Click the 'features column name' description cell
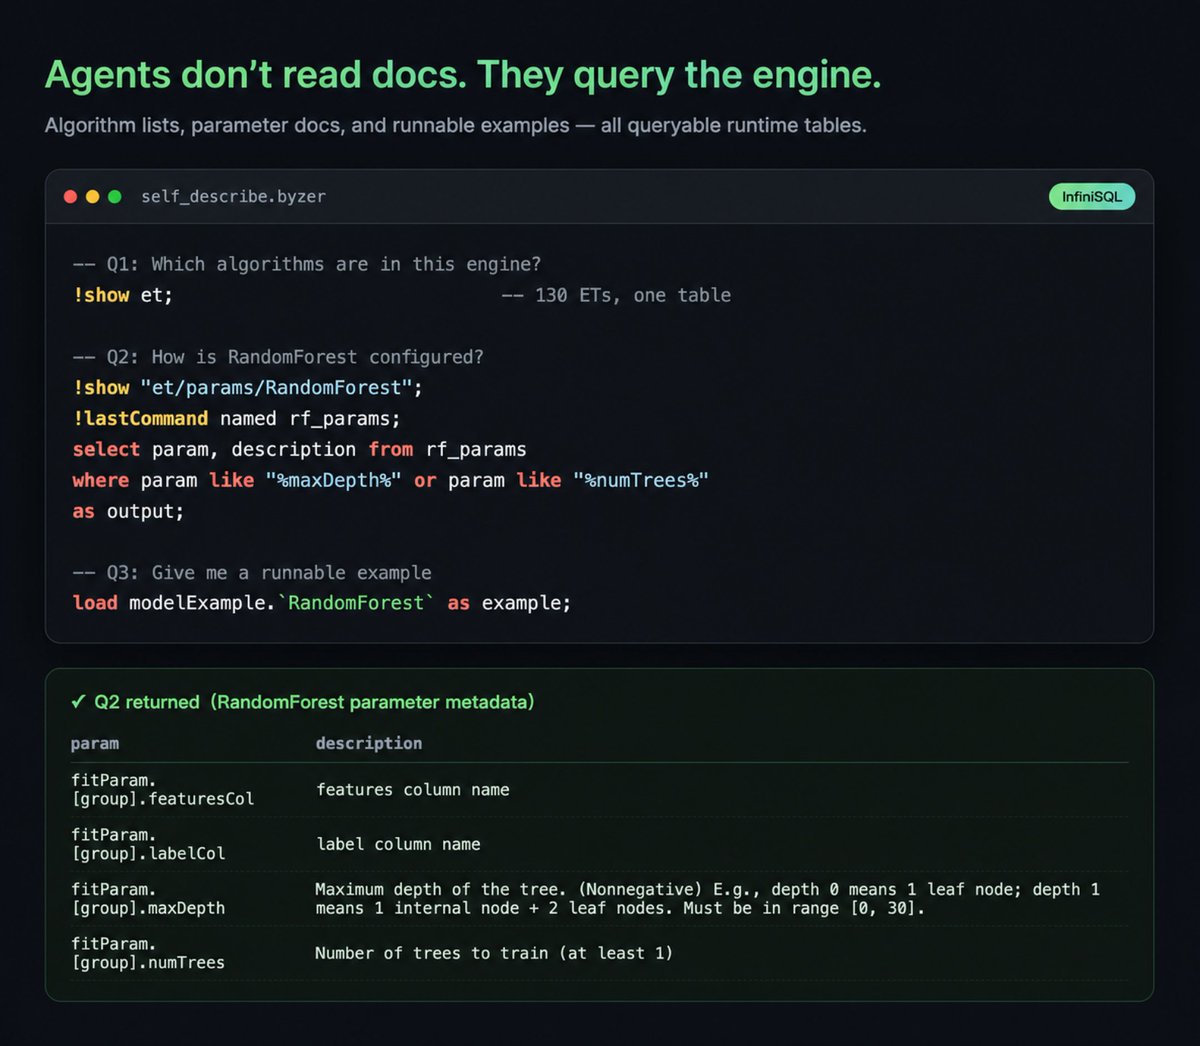 click(413, 790)
